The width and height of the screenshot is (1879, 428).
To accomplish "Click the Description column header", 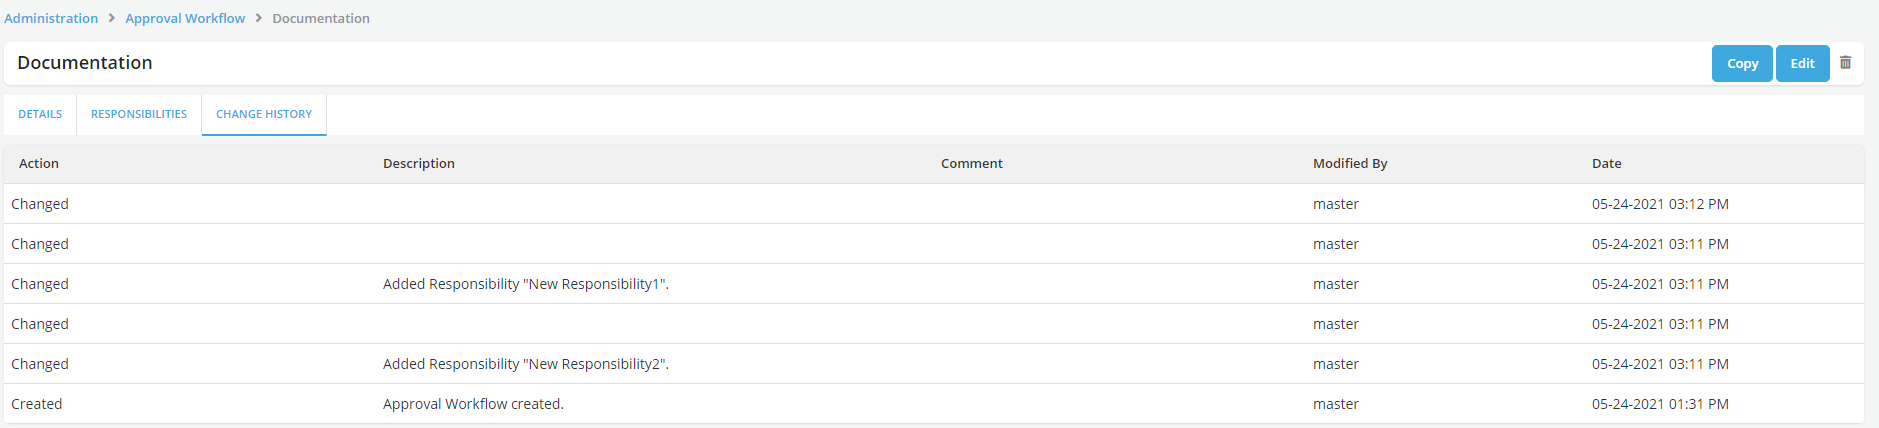I will (419, 163).
